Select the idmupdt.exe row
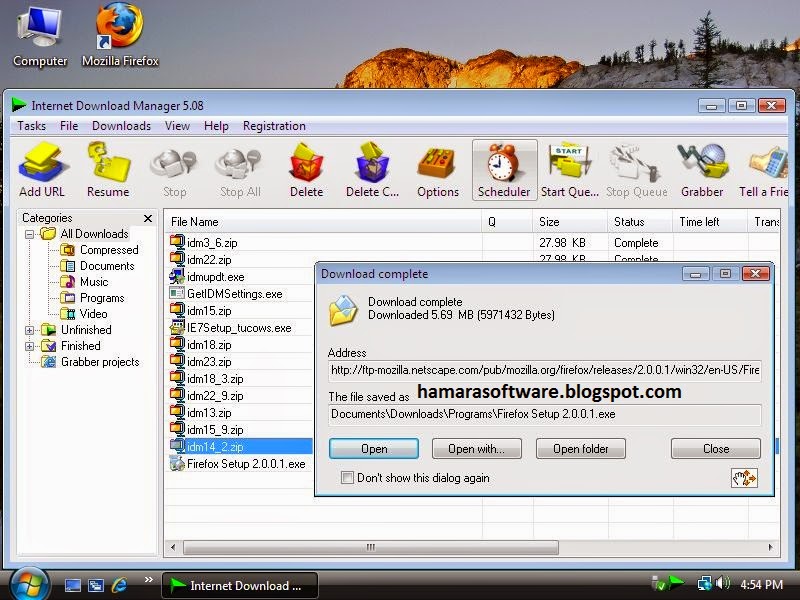Image resolution: width=800 pixels, height=600 pixels. click(240, 277)
